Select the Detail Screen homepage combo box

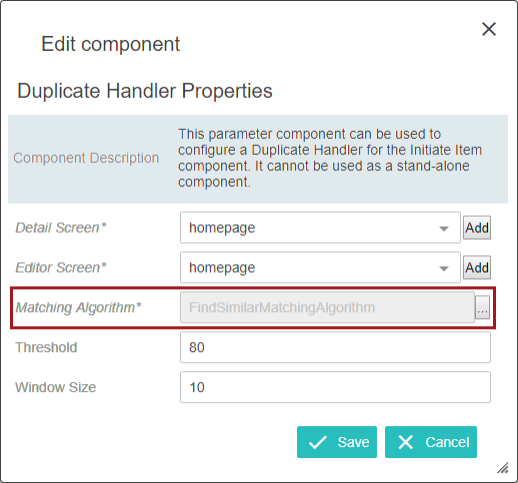click(x=320, y=228)
